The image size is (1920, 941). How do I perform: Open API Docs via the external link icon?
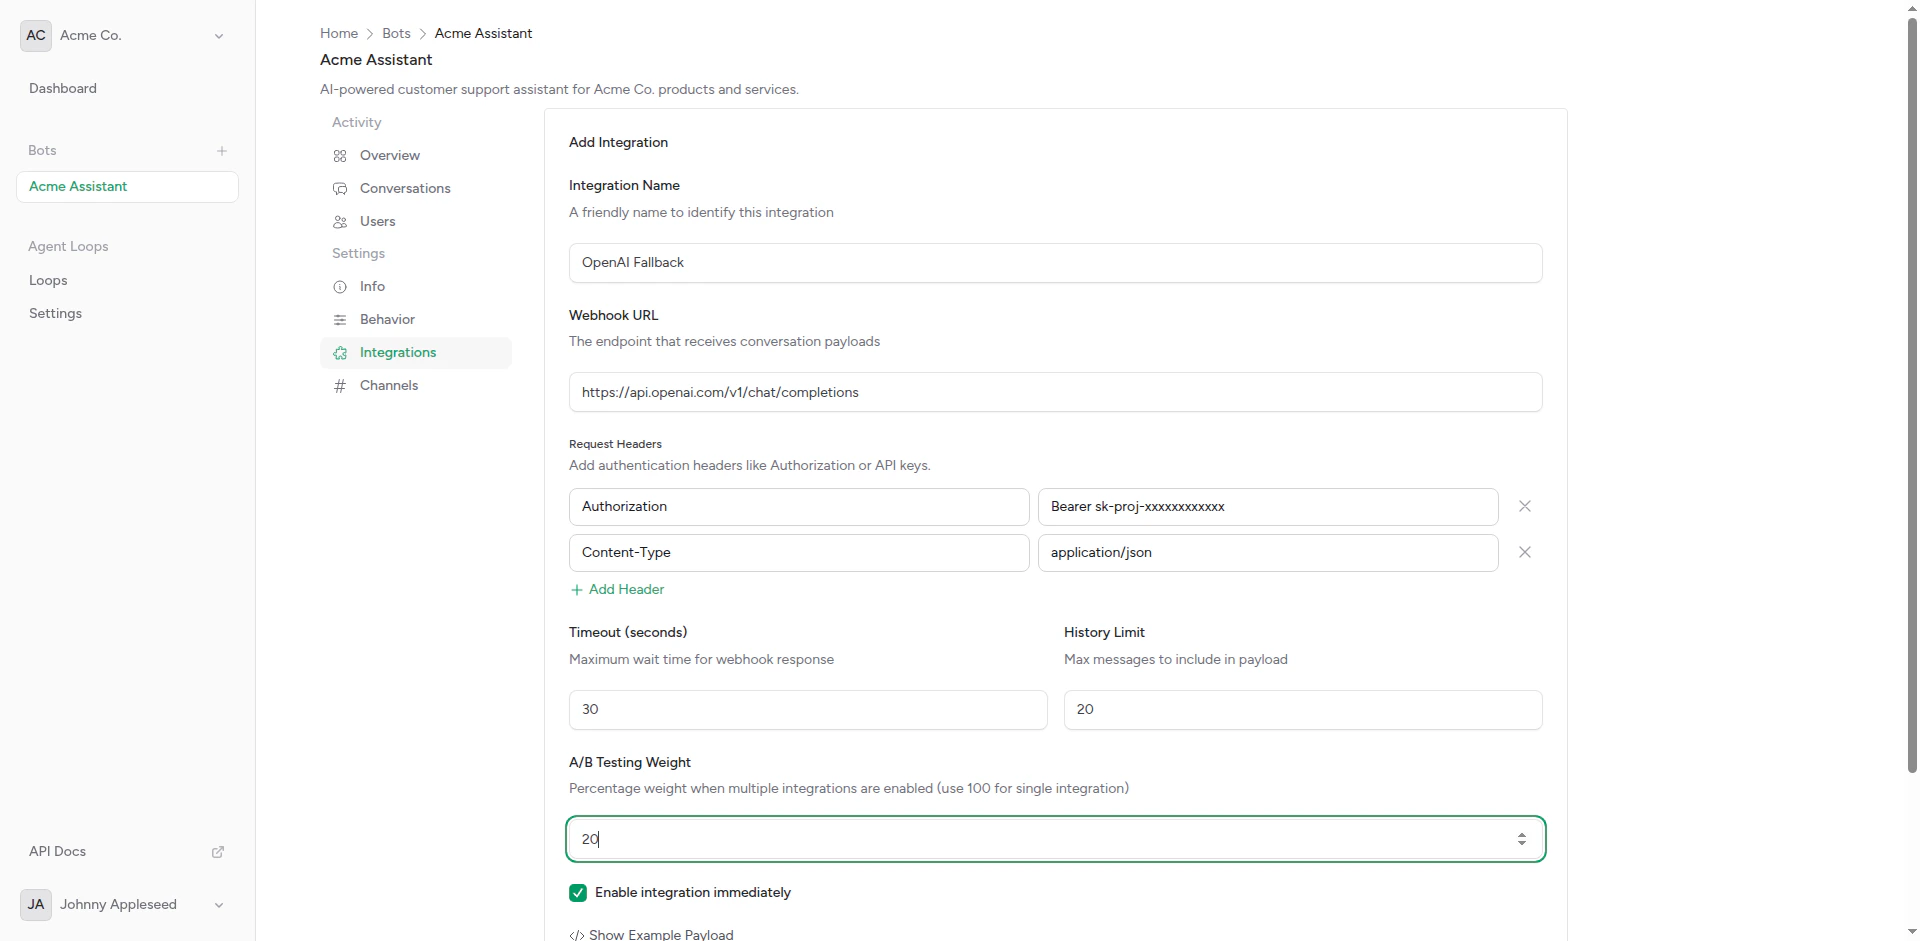point(218,851)
